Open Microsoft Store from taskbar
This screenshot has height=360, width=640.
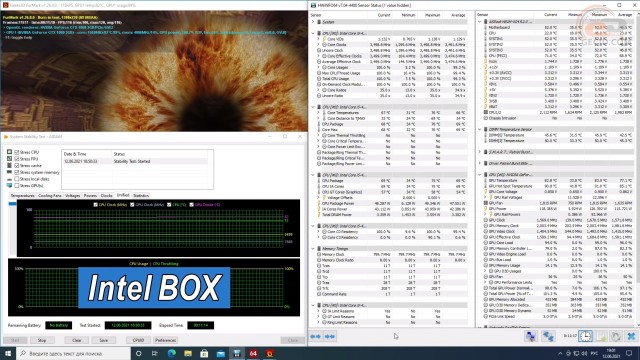[x=204, y=353]
